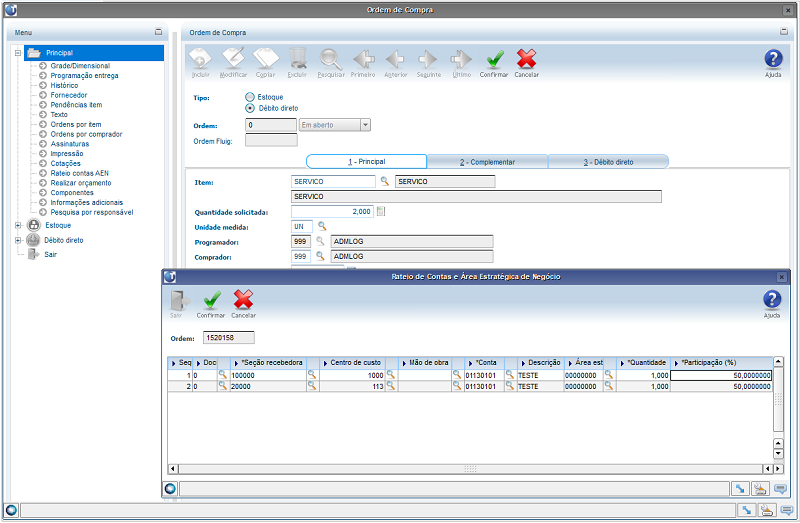Go to Seguinte record arrow
Image resolution: width=800 pixels, height=523 pixels.
tap(428, 59)
